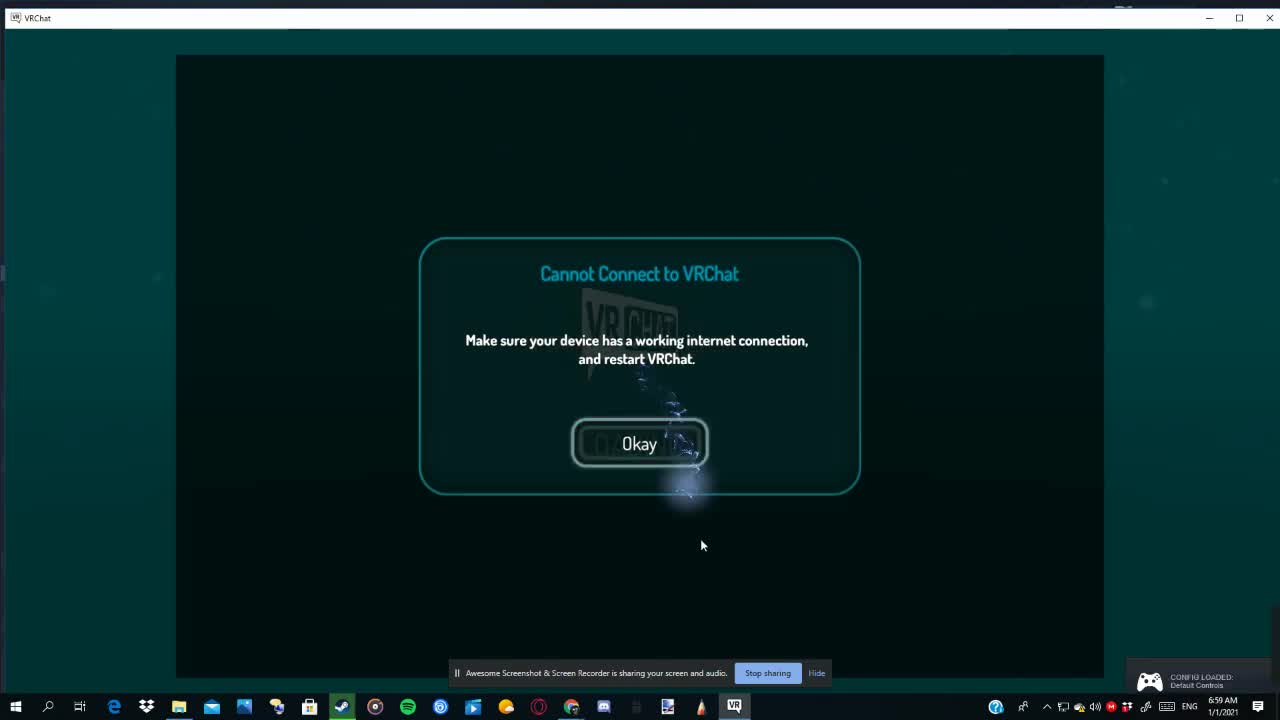Select the VRChat taskbar icon
Screen dimensions: 1280x720
click(734, 707)
